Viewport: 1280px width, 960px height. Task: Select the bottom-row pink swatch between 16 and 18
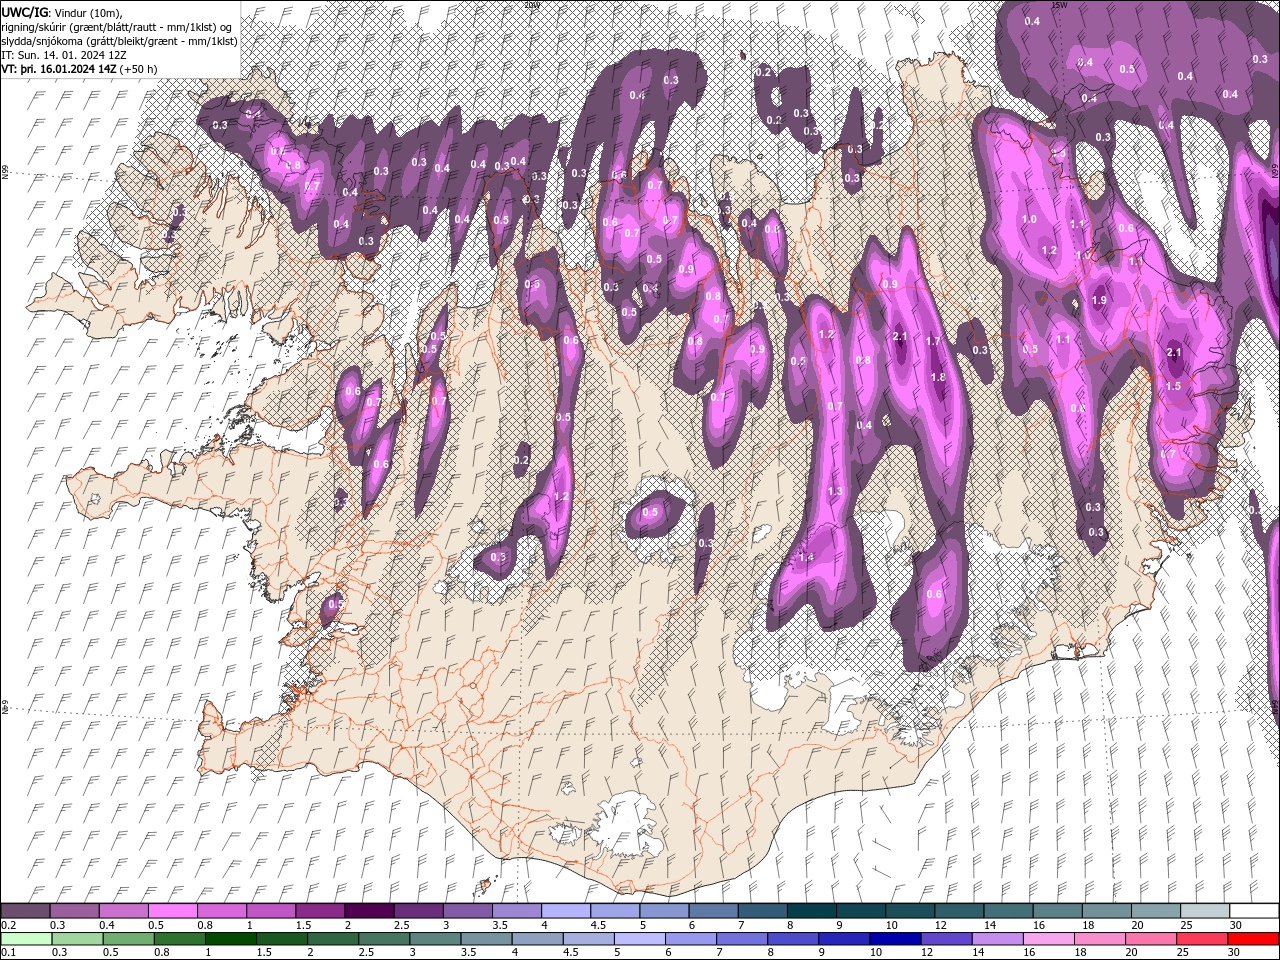[x=1051, y=938]
